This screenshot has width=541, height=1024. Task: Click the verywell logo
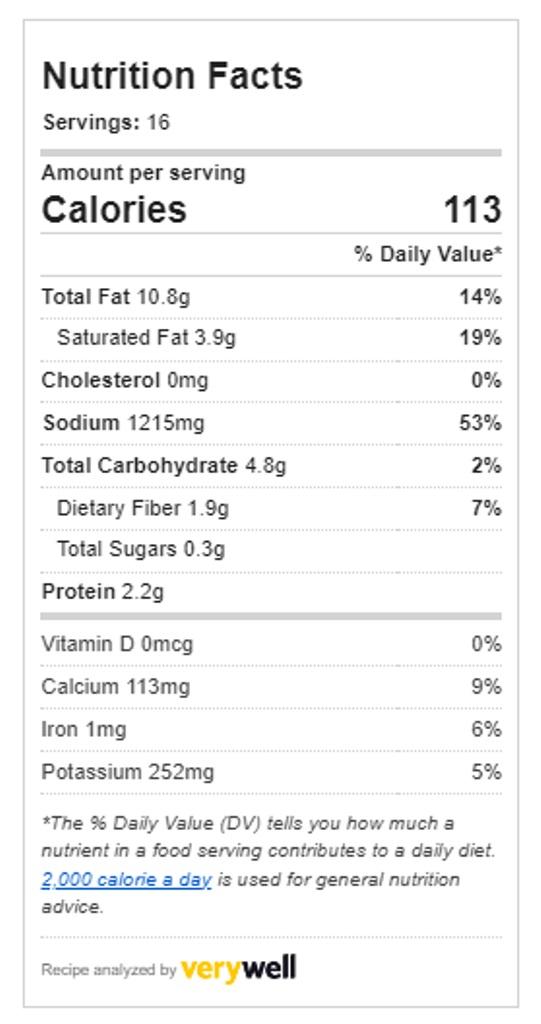click(x=238, y=968)
